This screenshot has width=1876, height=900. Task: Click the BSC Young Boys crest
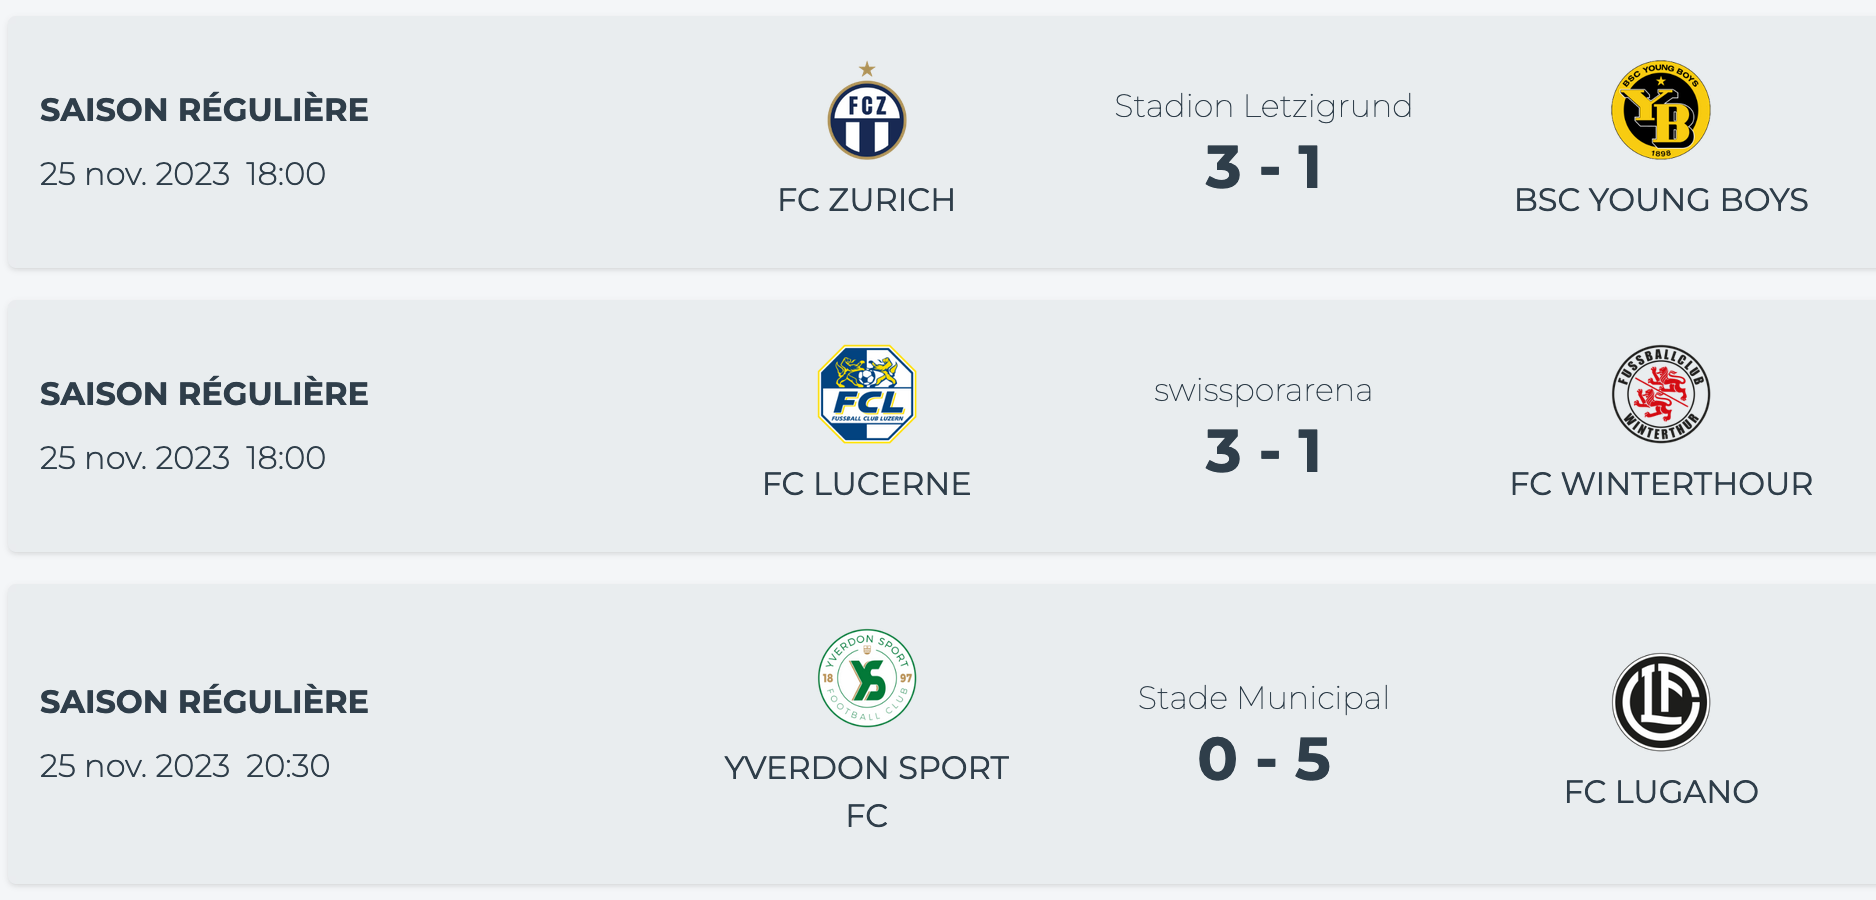pyautogui.click(x=1660, y=110)
